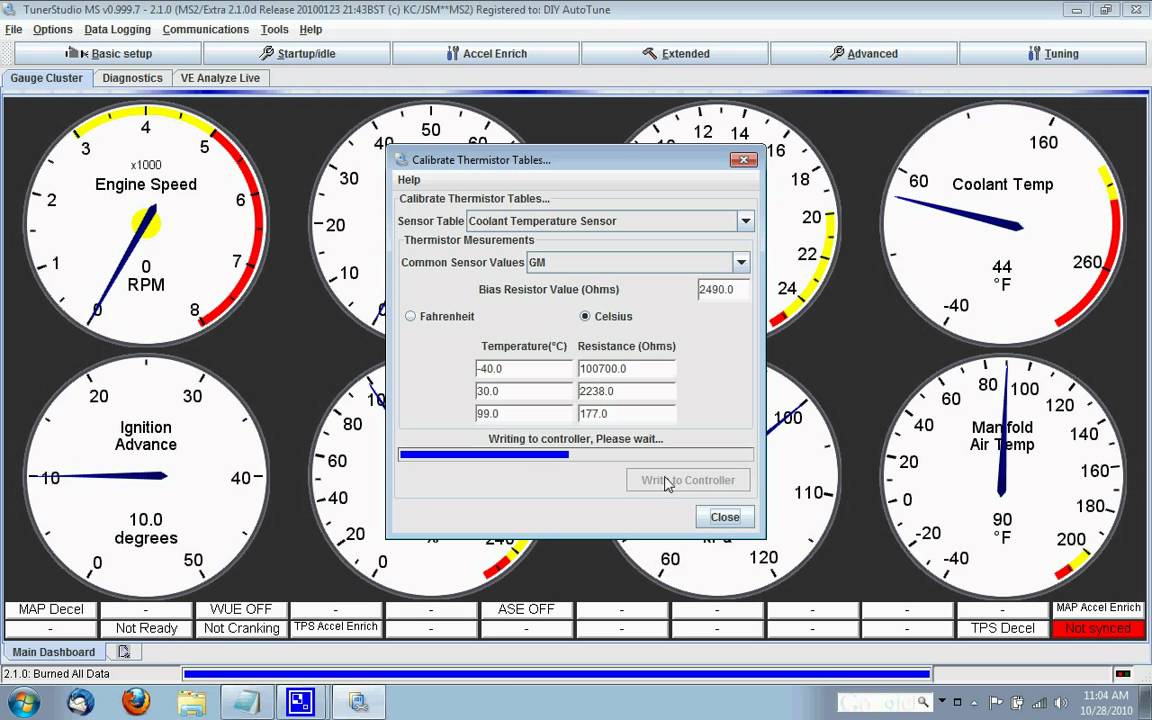Expand the Common Sensor Values dropdown
This screenshot has width=1152, height=720.
click(741, 262)
